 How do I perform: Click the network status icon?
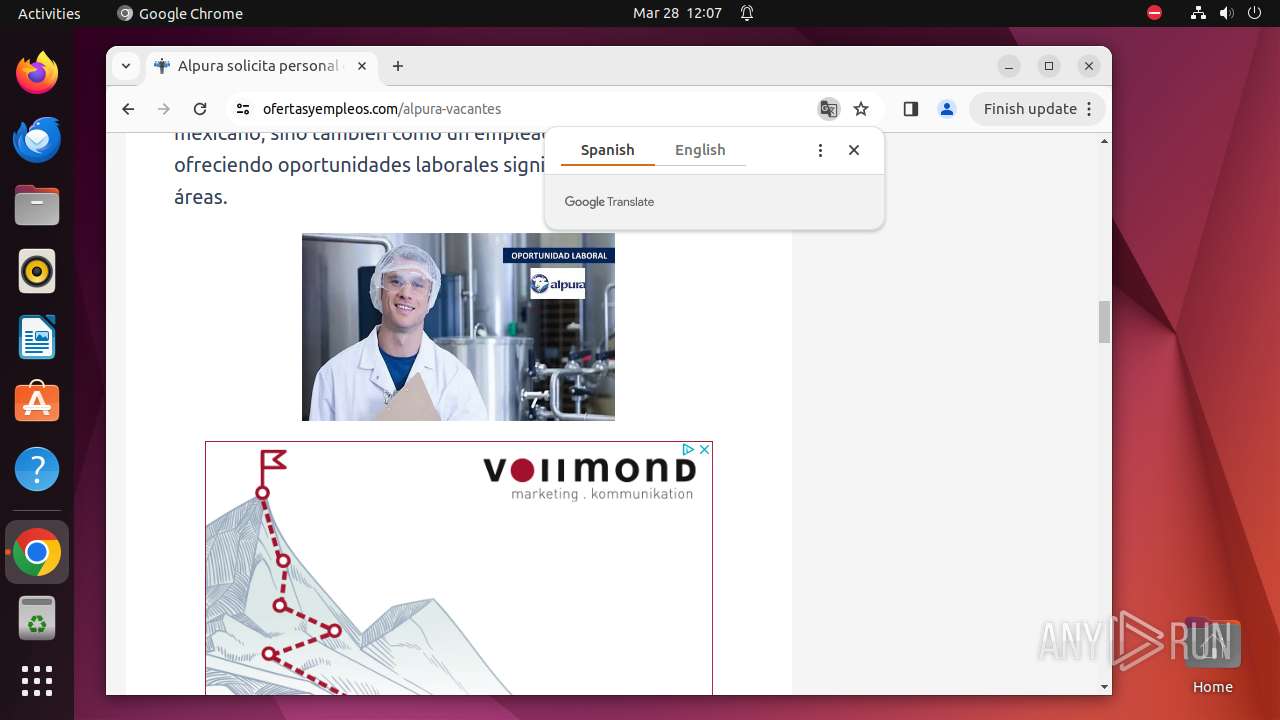(1198, 13)
